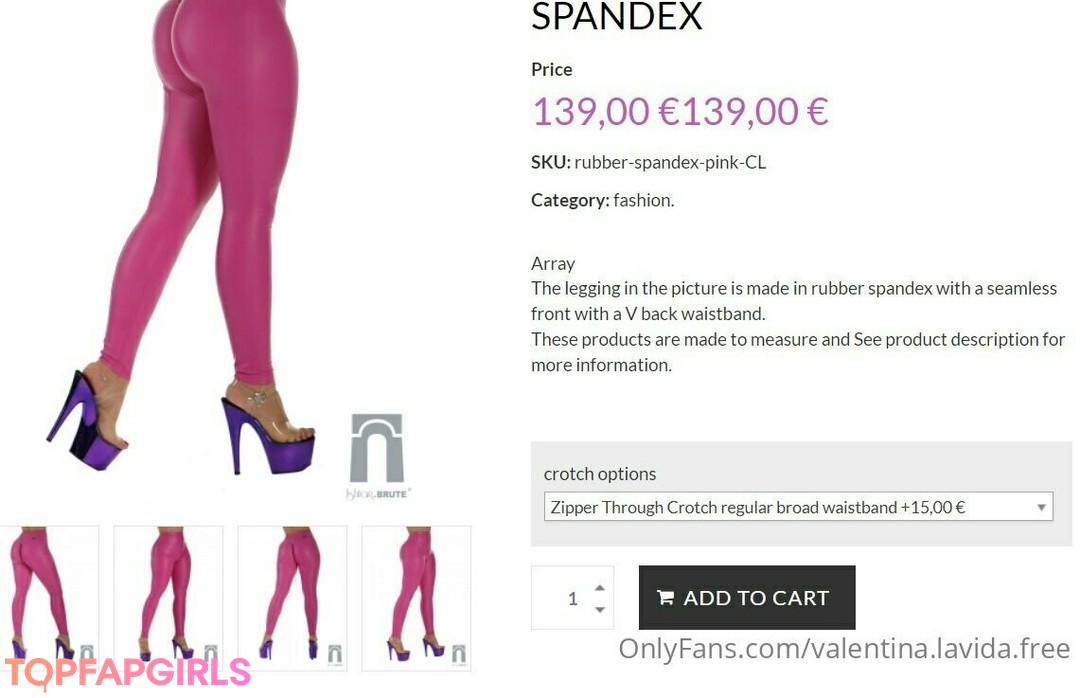This screenshot has height=698, width=1080.
Task: Open the crotch options dropdown
Action: click(798, 507)
